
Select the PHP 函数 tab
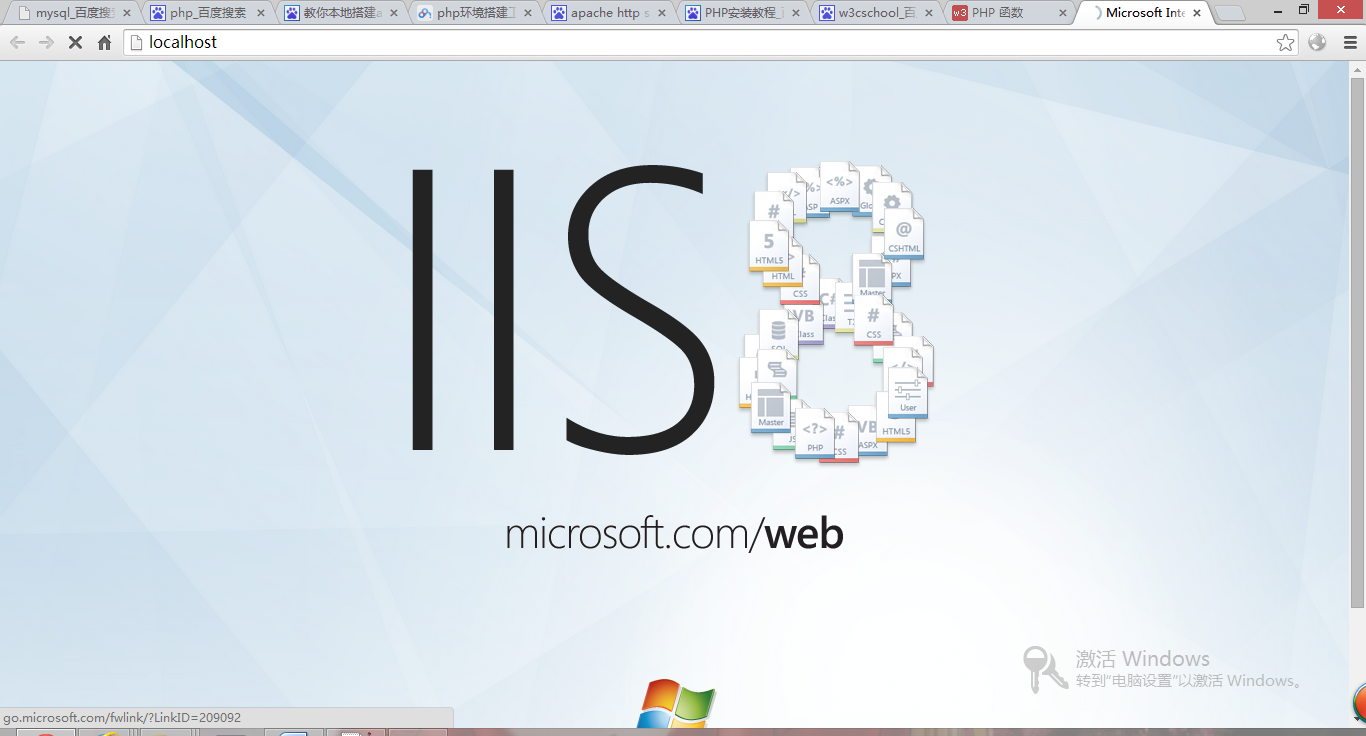(x=1010, y=13)
